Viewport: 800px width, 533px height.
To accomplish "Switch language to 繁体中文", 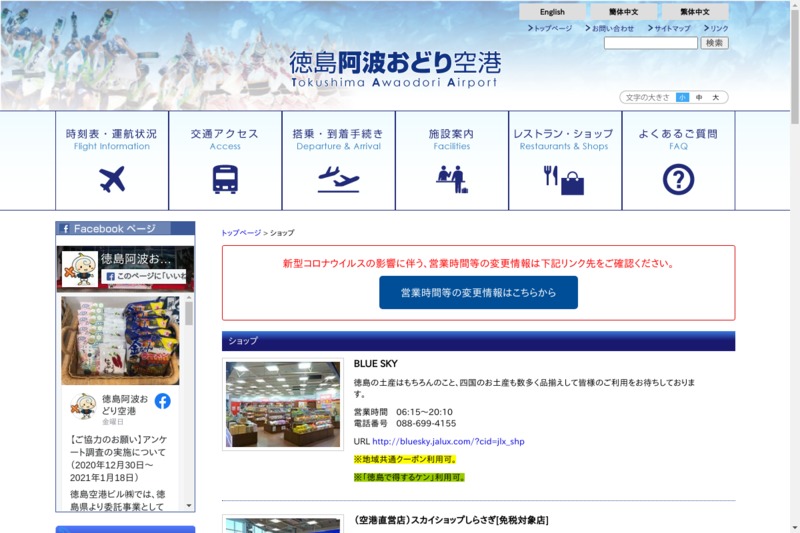I will click(x=695, y=12).
